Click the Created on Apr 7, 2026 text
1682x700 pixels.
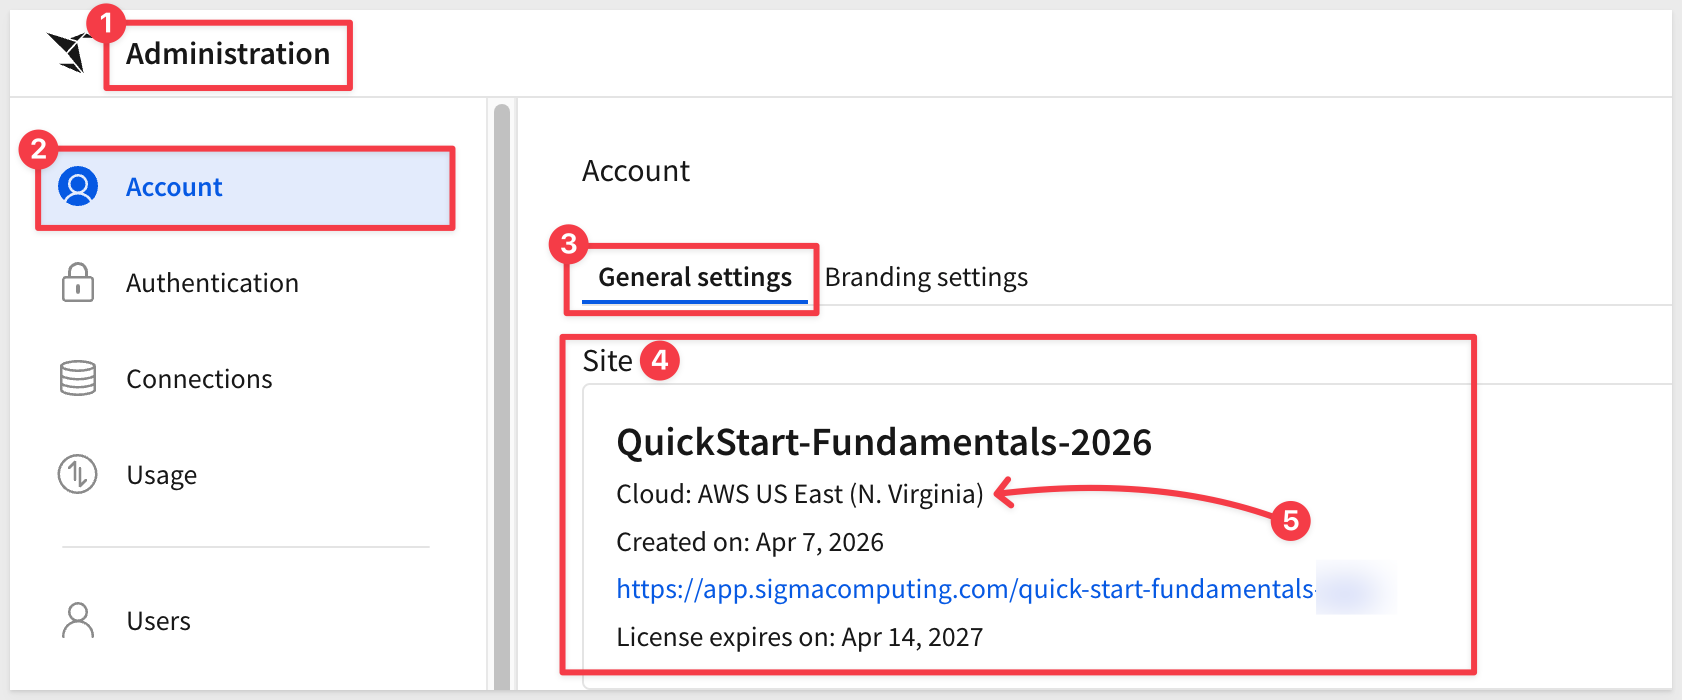pyautogui.click(x=750, y=542)
